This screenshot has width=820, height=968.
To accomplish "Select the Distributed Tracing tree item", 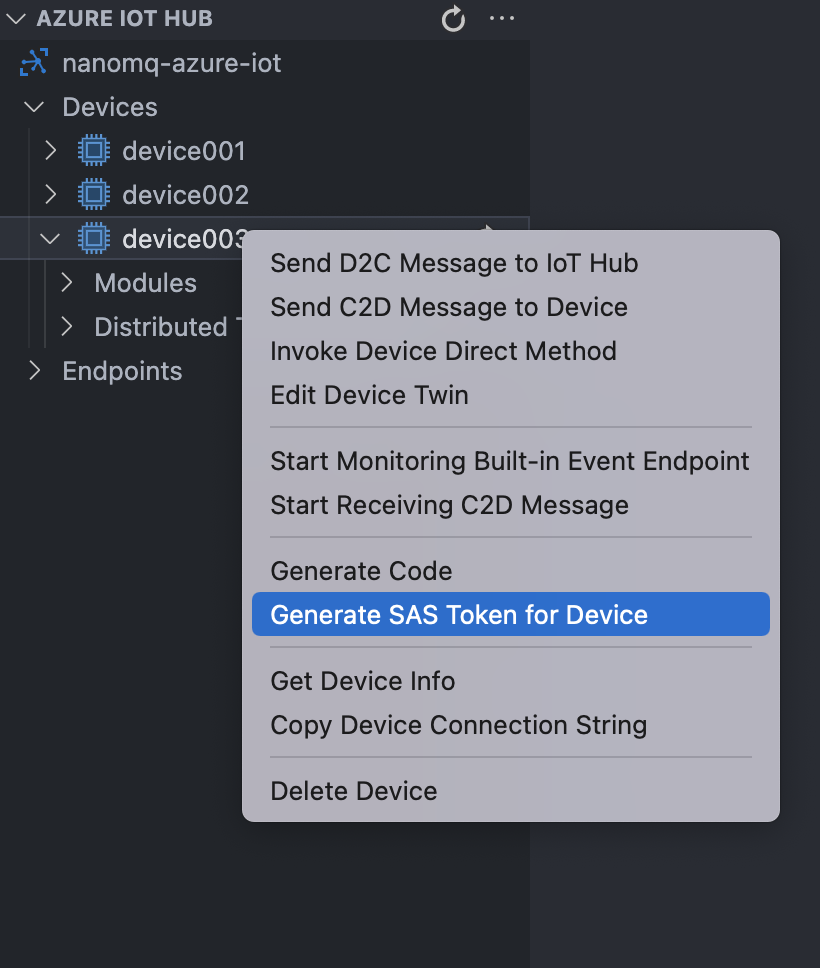I will (160, 327).
